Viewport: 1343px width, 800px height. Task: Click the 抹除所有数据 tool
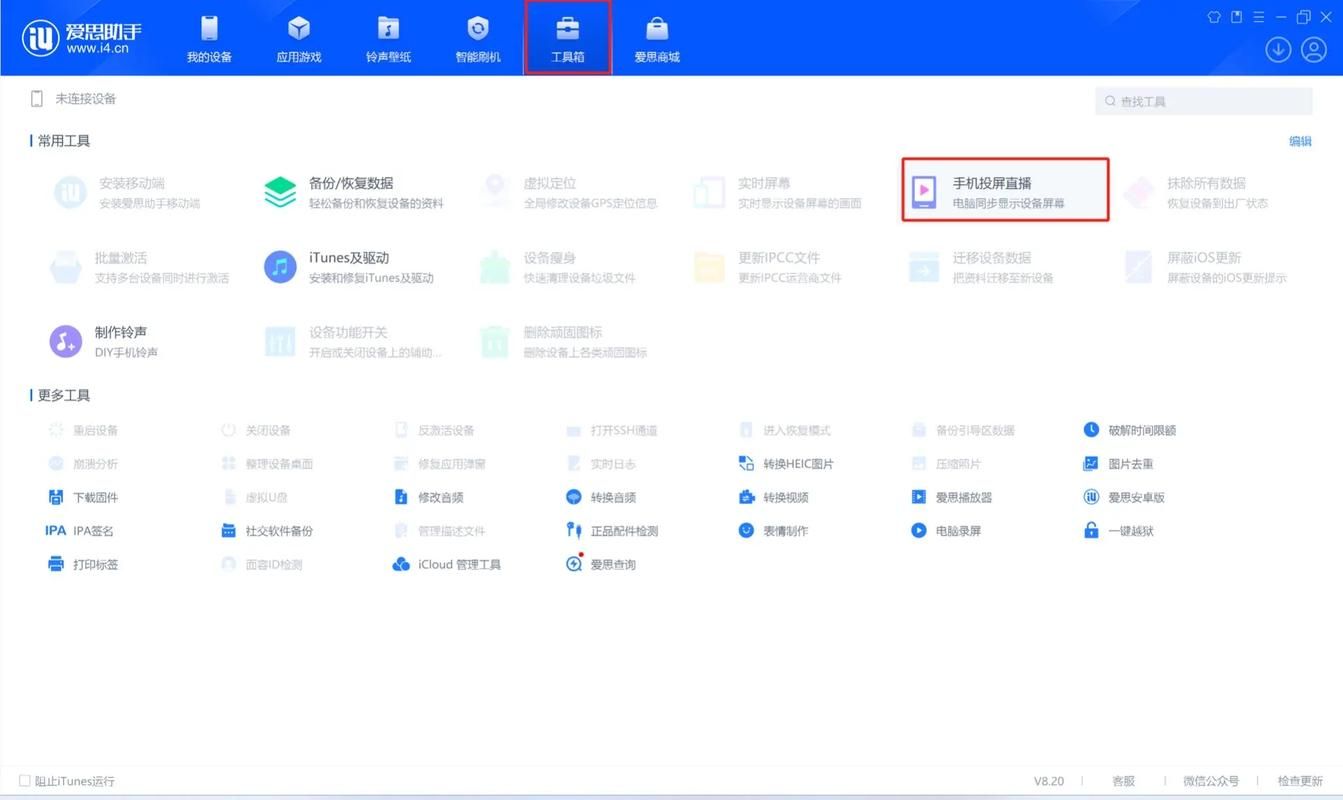1196,192
